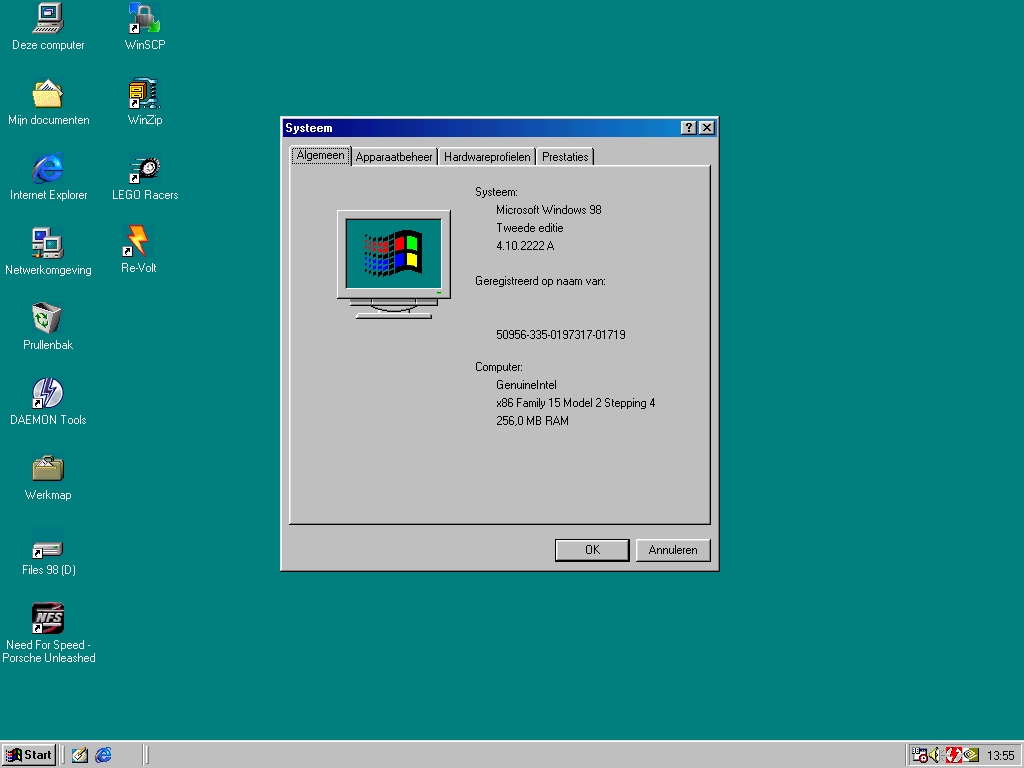Click the volume speaker tray icon
The height and width of the screenshot is (768, 1024).
click(x=936, y=755)
